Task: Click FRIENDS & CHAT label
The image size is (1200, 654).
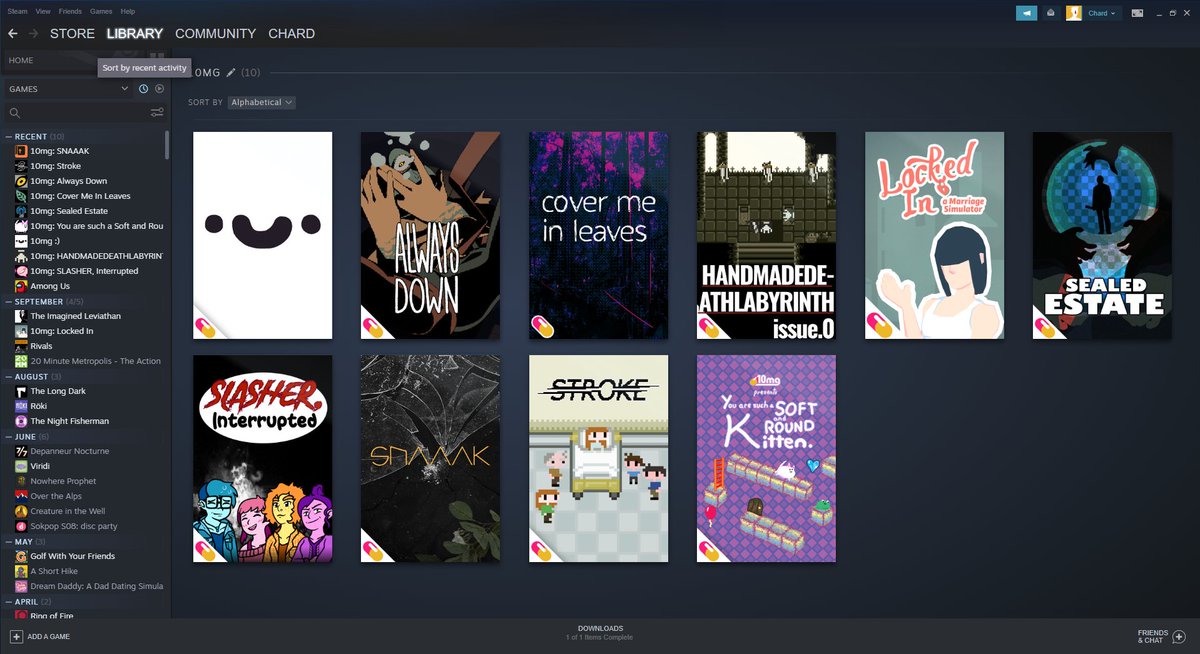Action: [1152, 636]
